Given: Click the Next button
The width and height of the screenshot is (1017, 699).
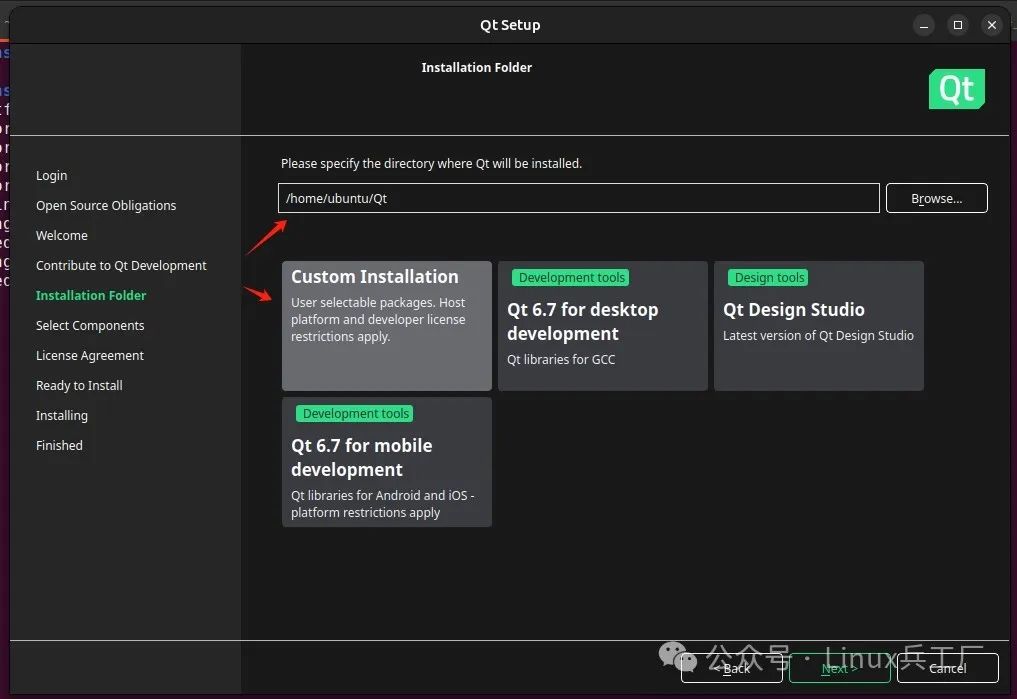Looking at the screenshot, I should click(839, 668).
